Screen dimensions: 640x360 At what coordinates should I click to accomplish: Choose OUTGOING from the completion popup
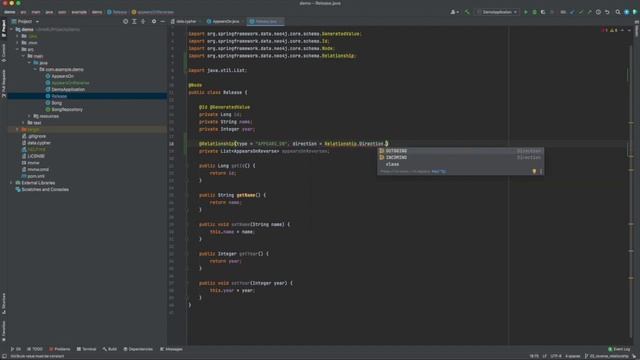click(x=460, y=151)
